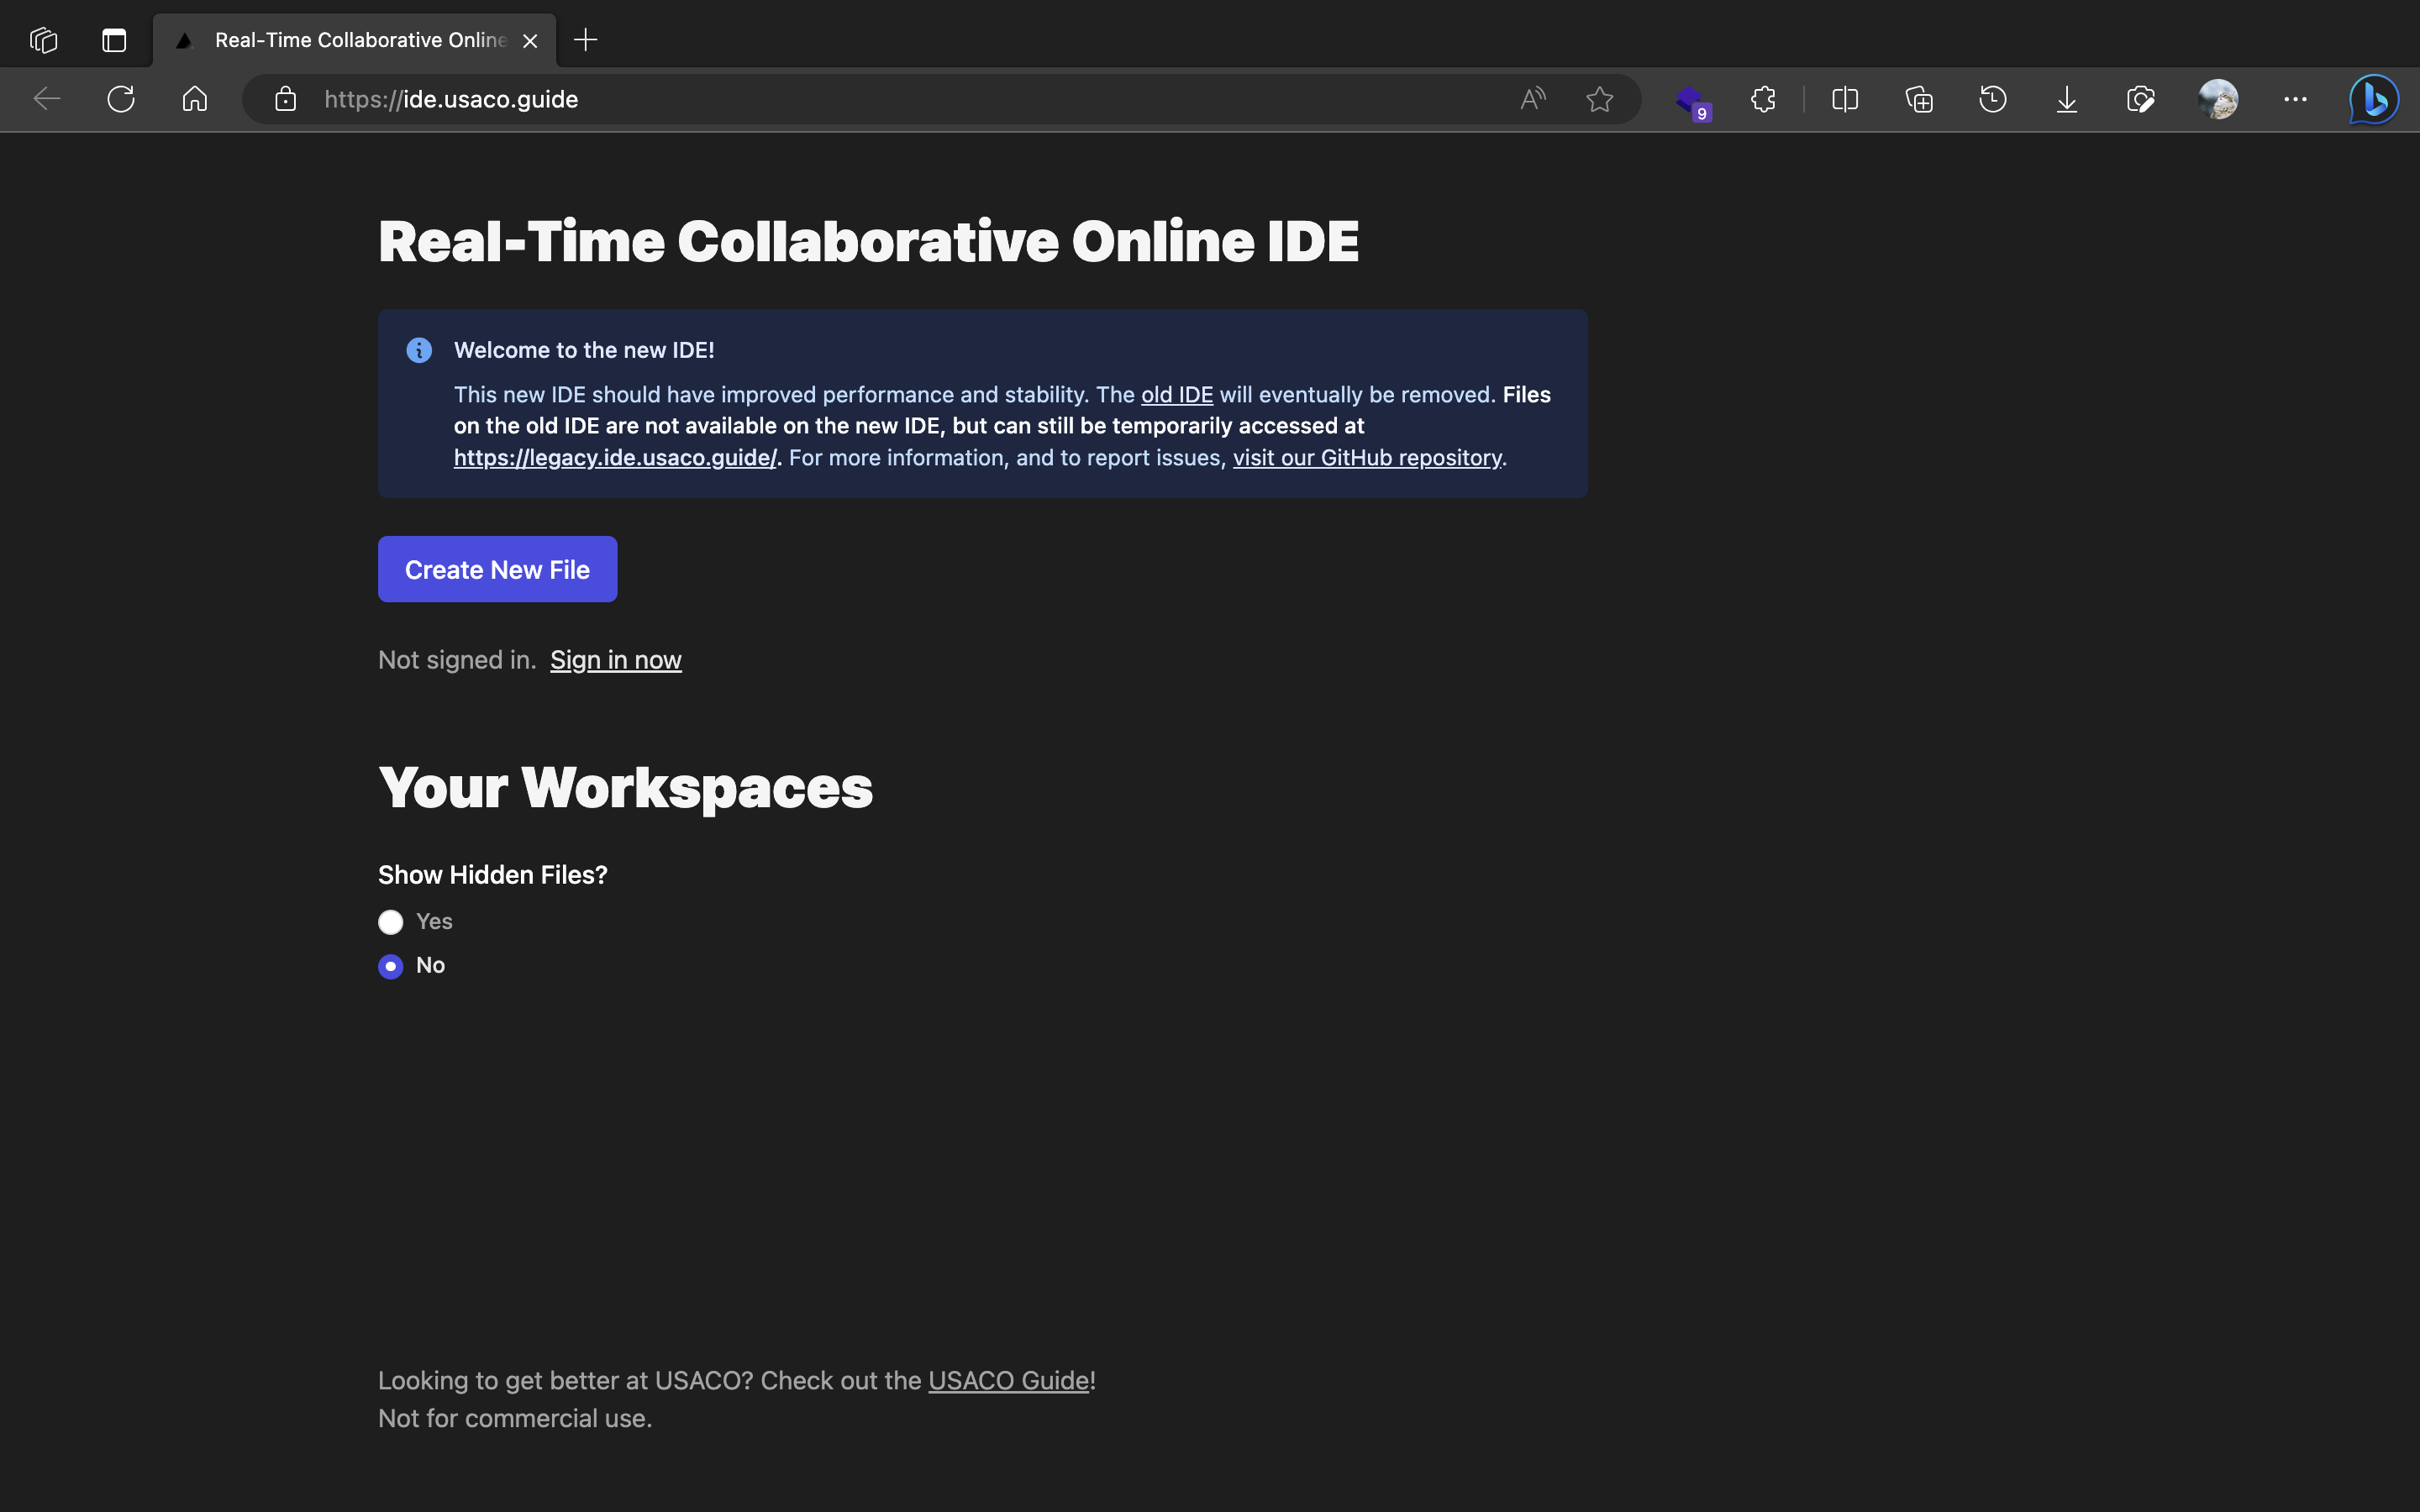Click the browser refresh icon
Screen dimensions: 2420x1512
point(121,99)
